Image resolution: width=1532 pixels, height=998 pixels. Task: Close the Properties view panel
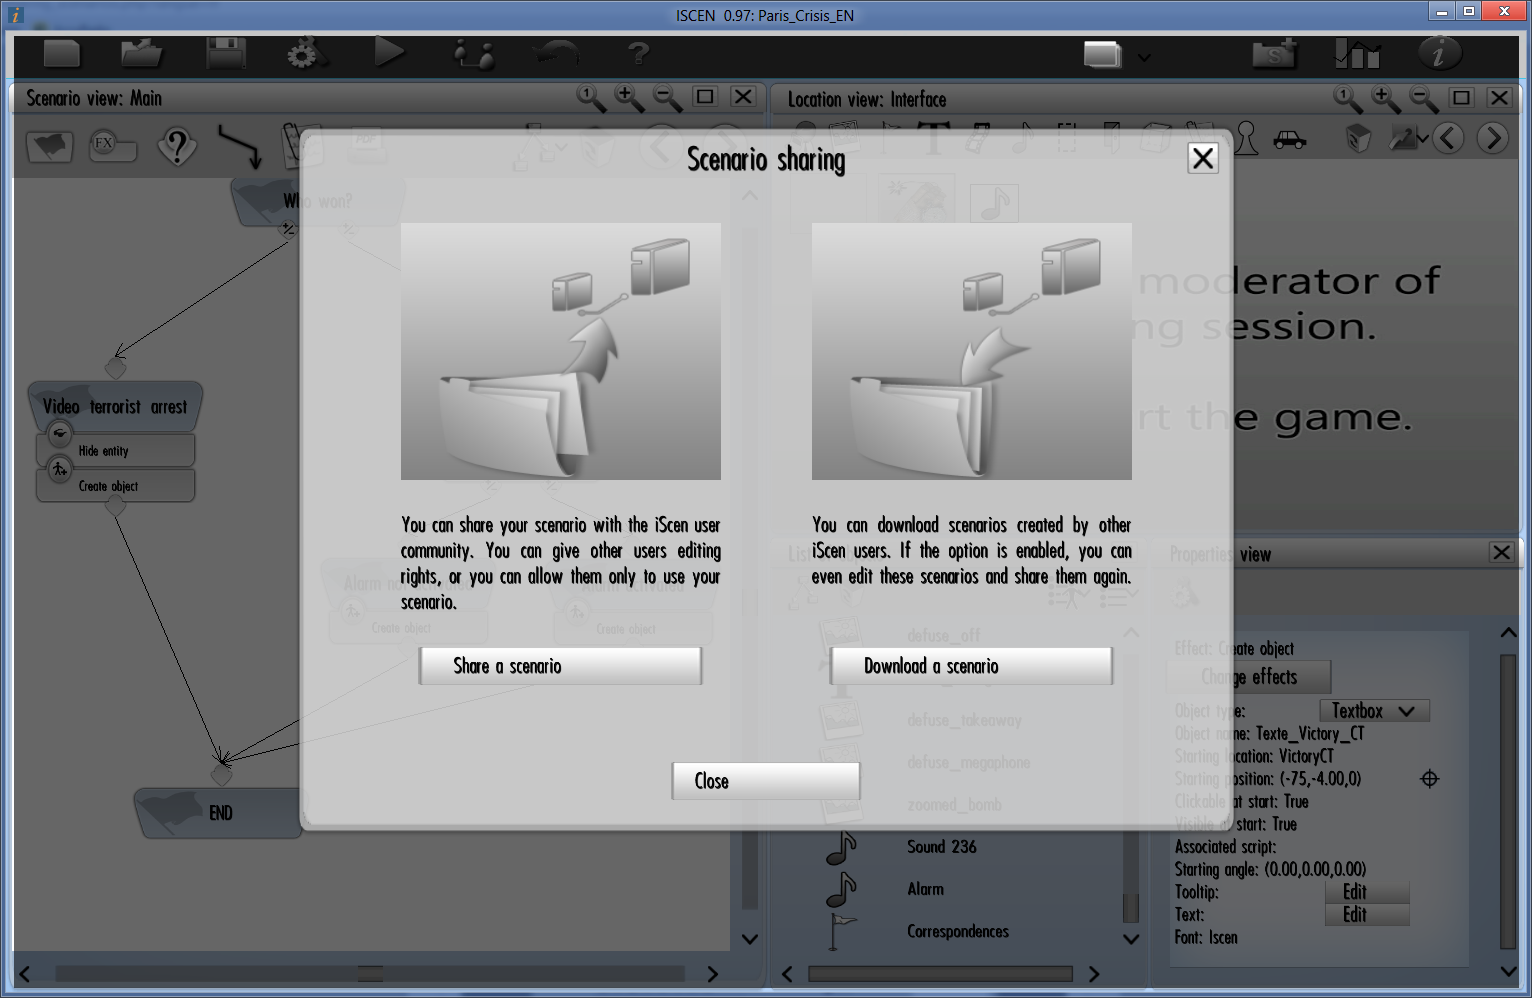coord(1501,552)
